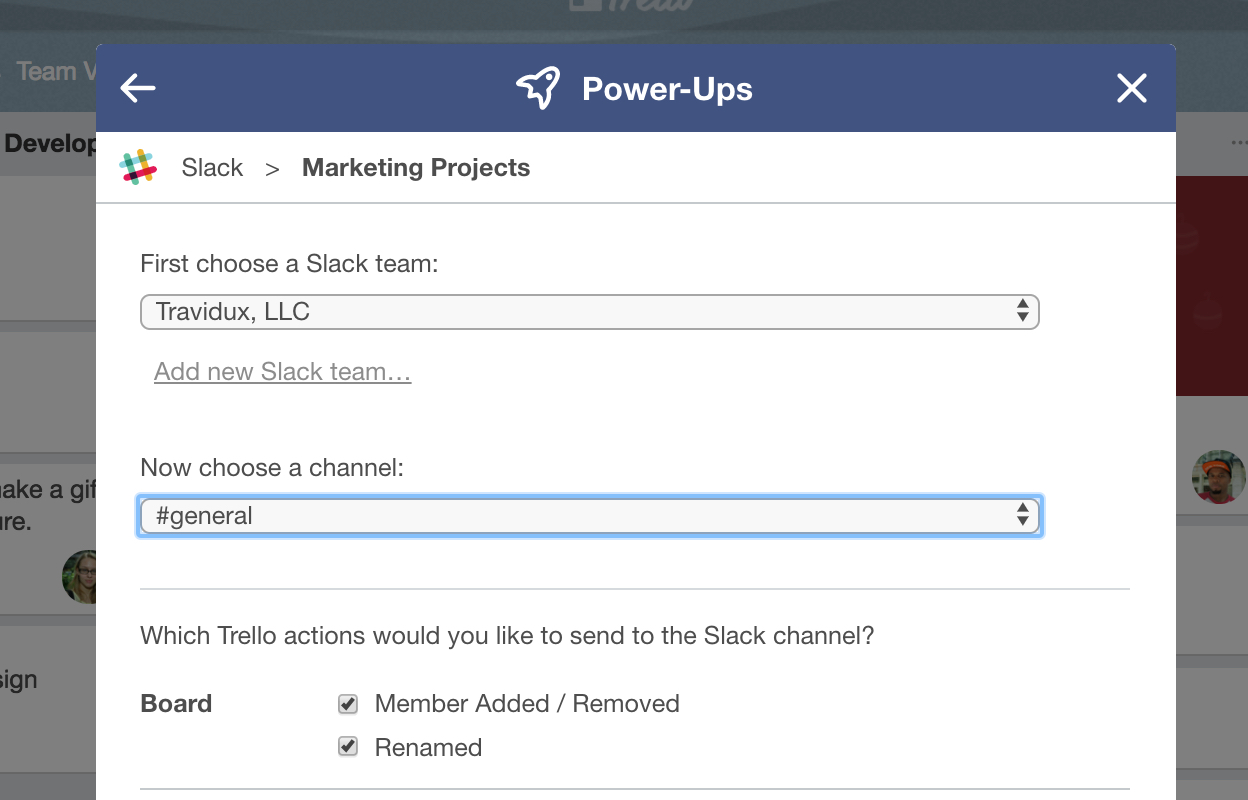Change the selected Slack team Travidux, LLC
Screen dimensions: 1248x800
coord(590,311)
